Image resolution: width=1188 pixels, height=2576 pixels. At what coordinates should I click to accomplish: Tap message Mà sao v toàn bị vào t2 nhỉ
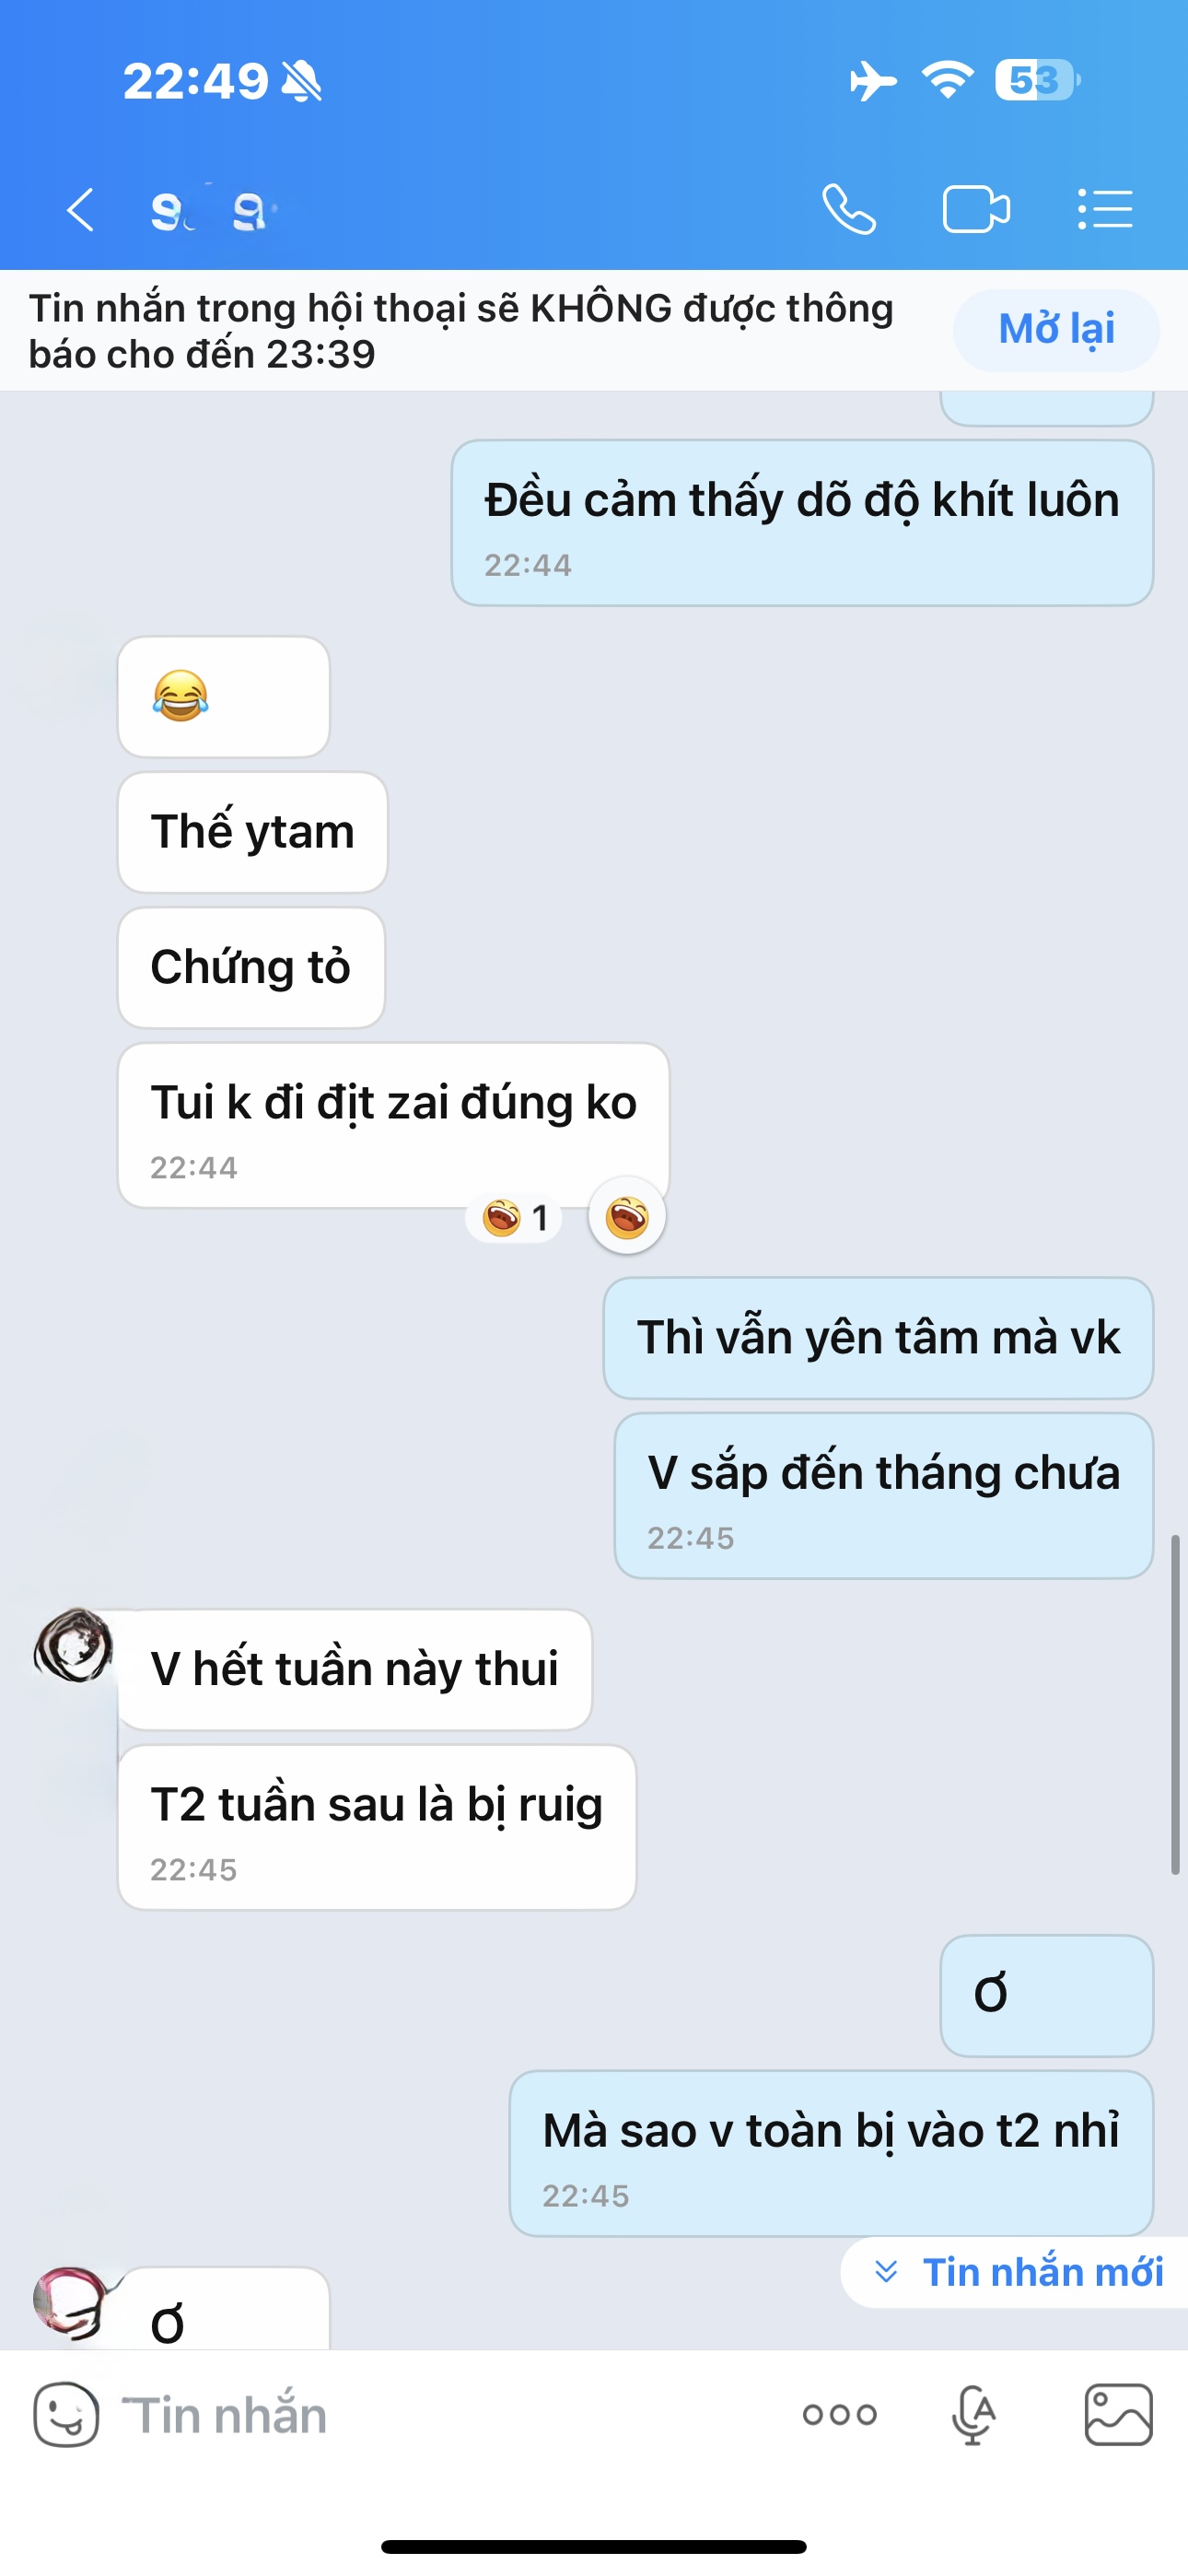tap(831, 2153)
